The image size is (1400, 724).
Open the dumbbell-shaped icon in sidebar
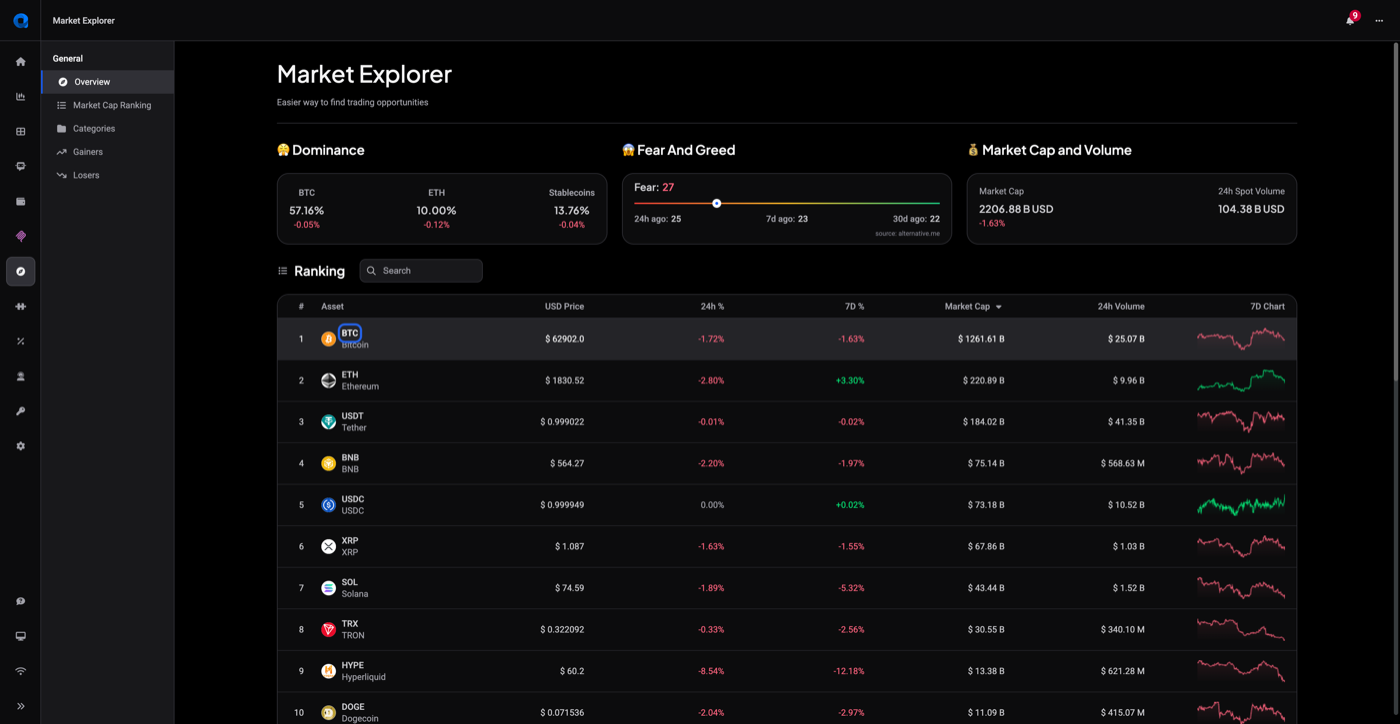point(20,307)
